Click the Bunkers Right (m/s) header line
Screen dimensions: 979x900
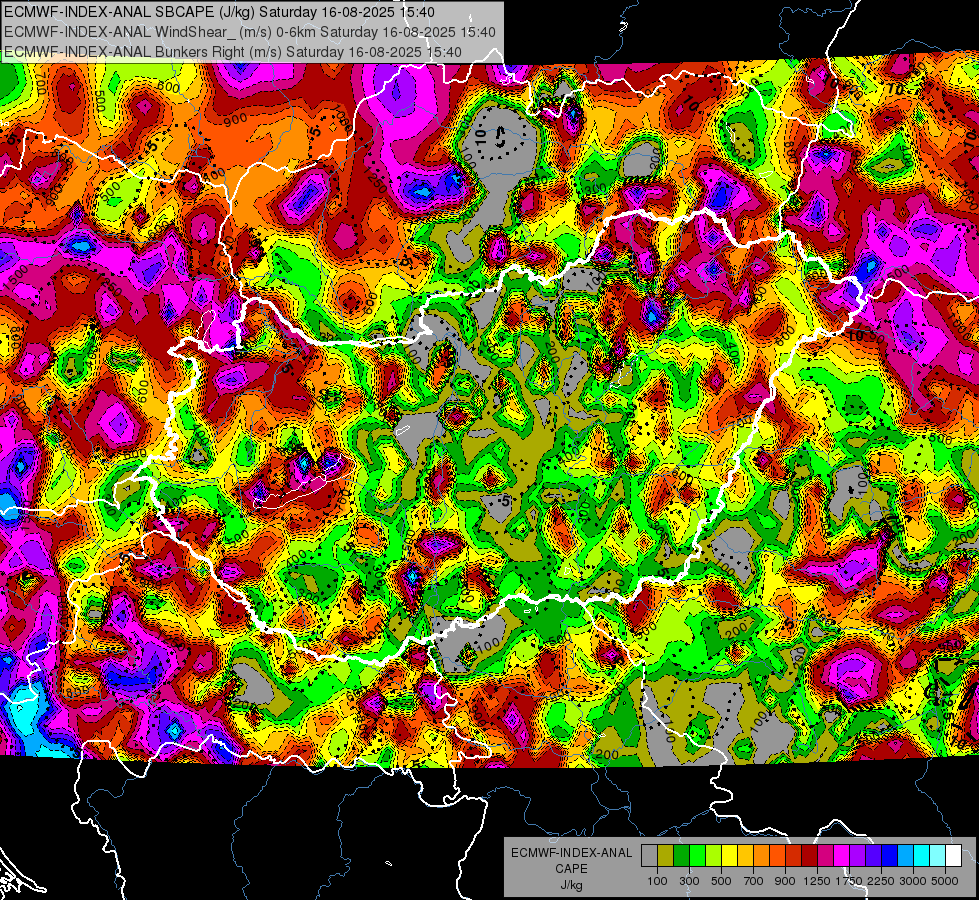tap(232, 52)
